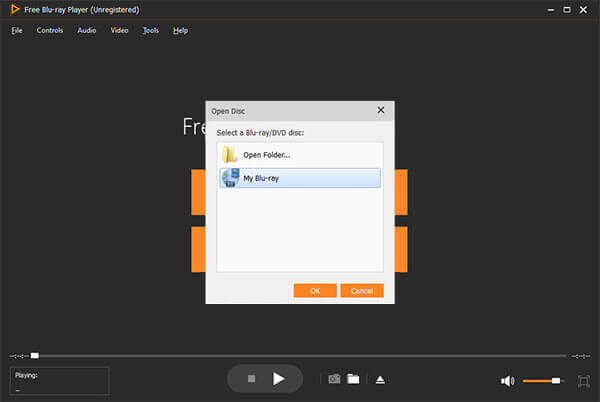600x402 pixels.
Task: Take a snapshot with the camera icon
Action: tap(334, 379)
